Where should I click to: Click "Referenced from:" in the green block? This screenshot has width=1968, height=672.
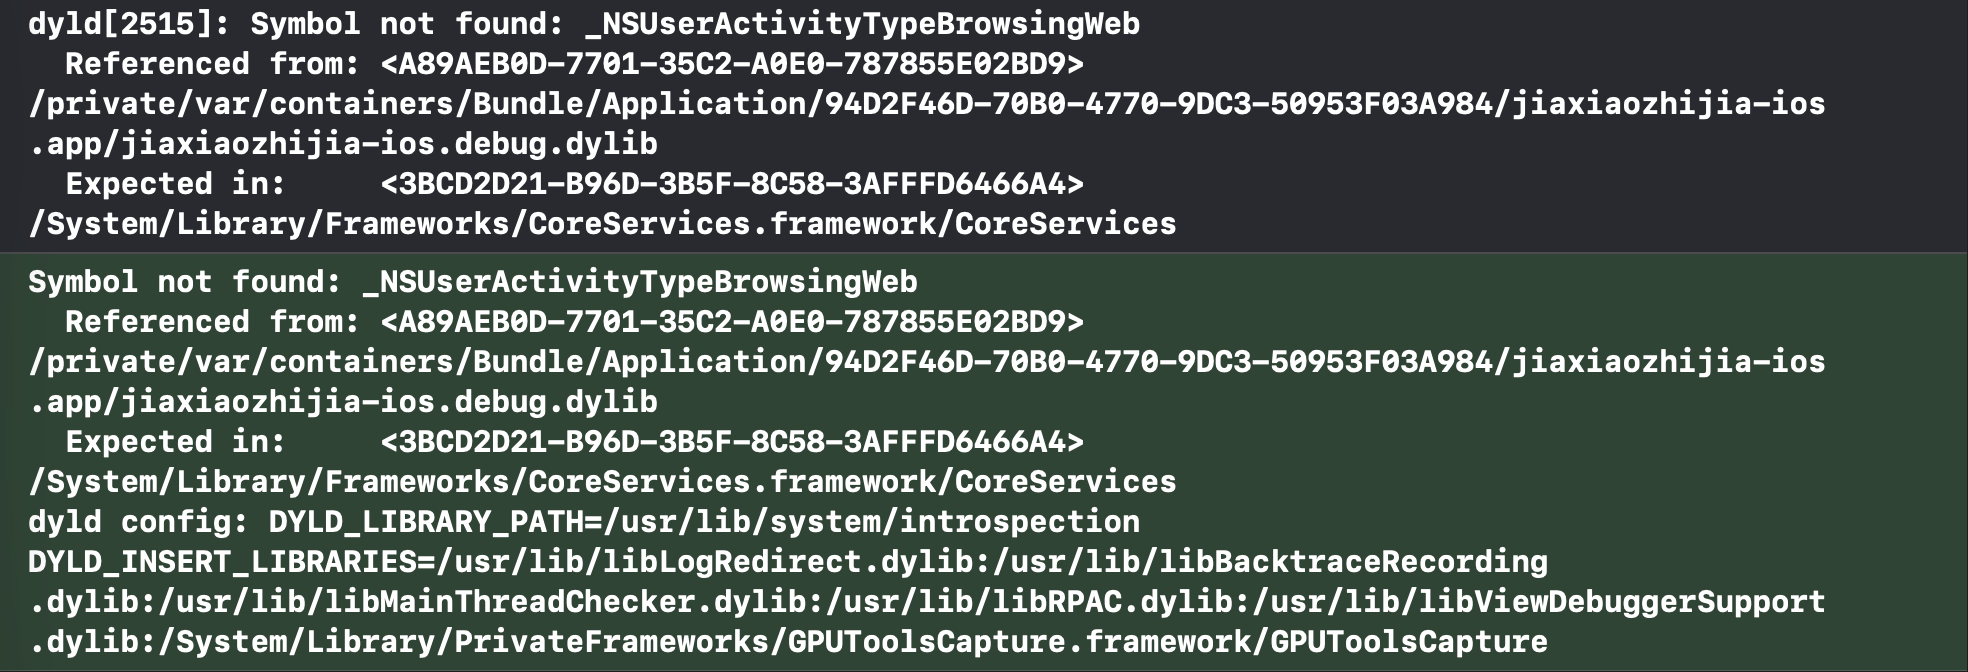tap(212, 322)
